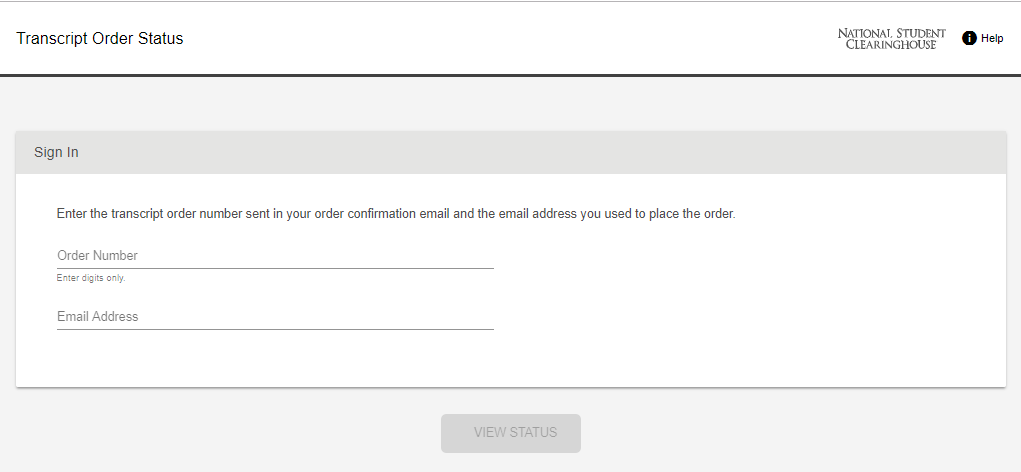1021x472 pixels.
Task: Click the Sign In panel header
Action: [510, 152]
